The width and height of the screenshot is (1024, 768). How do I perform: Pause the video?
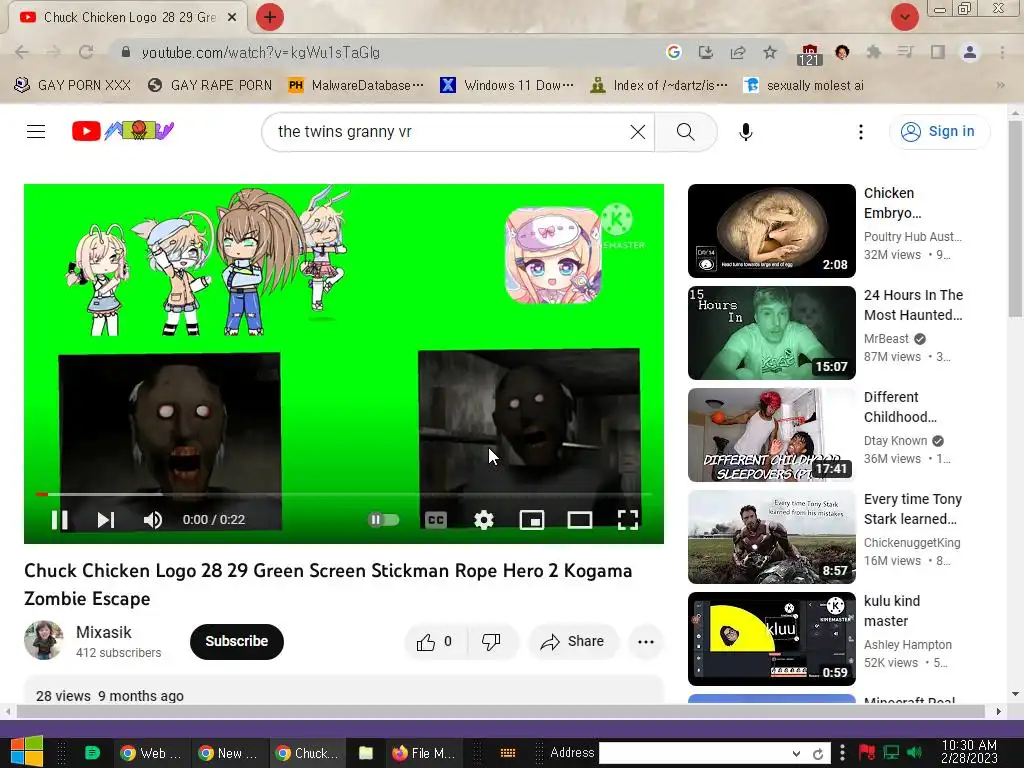(x=59, y=520)
